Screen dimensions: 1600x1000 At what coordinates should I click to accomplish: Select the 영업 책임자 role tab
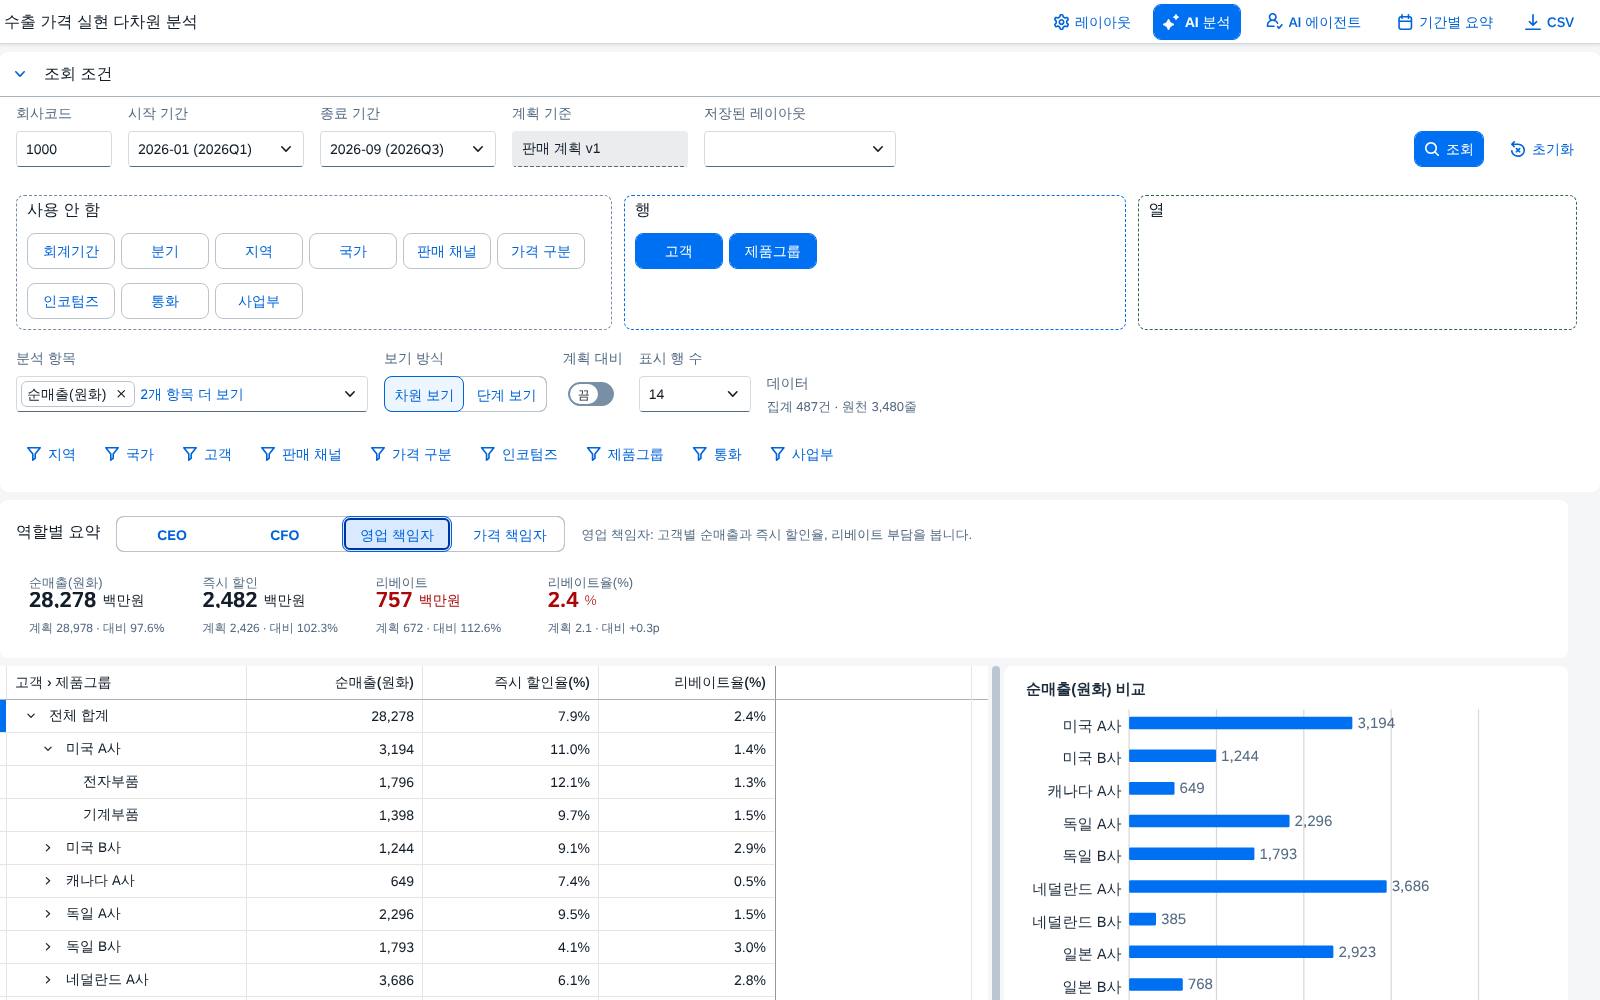397,534
